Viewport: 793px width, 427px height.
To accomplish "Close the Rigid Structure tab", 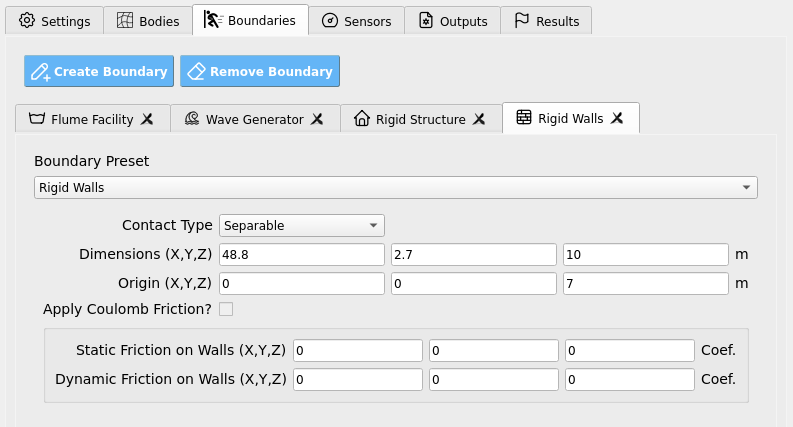I will (x=479, y=119).
